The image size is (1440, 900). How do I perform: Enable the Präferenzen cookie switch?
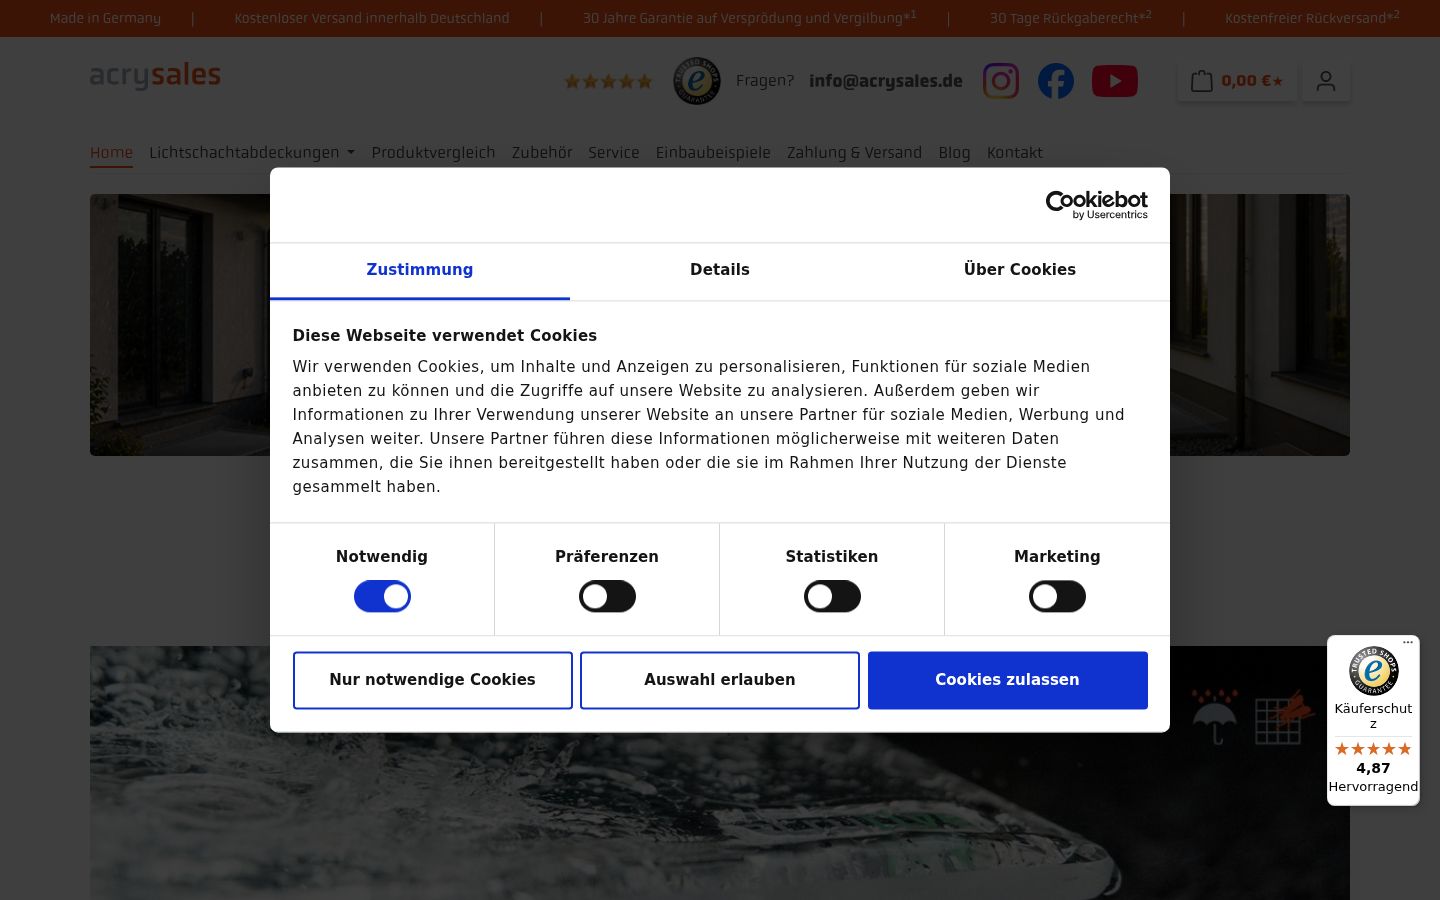click(607, 597)
